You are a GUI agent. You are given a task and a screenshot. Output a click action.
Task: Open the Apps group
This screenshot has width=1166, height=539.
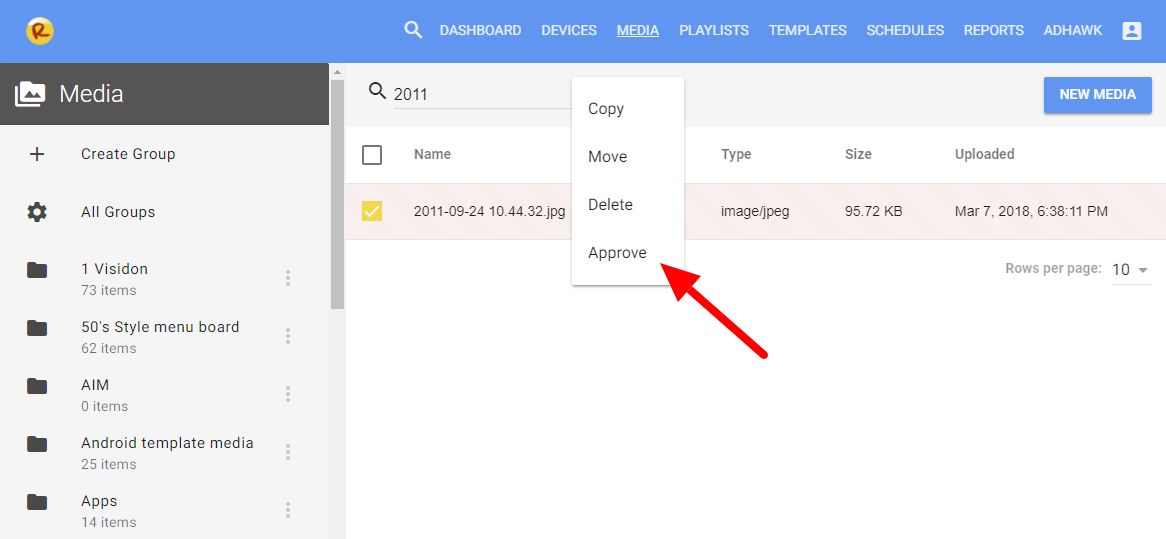[99, 501]
